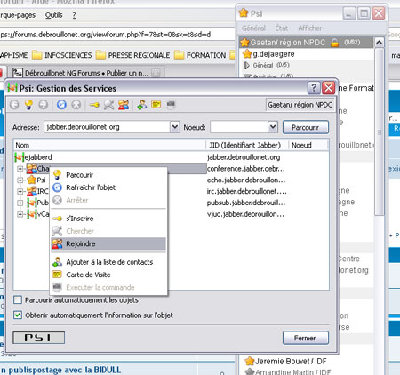Choose Rafraîchir l'objet in the context menu
Image resolution: width=400 pixels, height=375 pixels.
108,187
